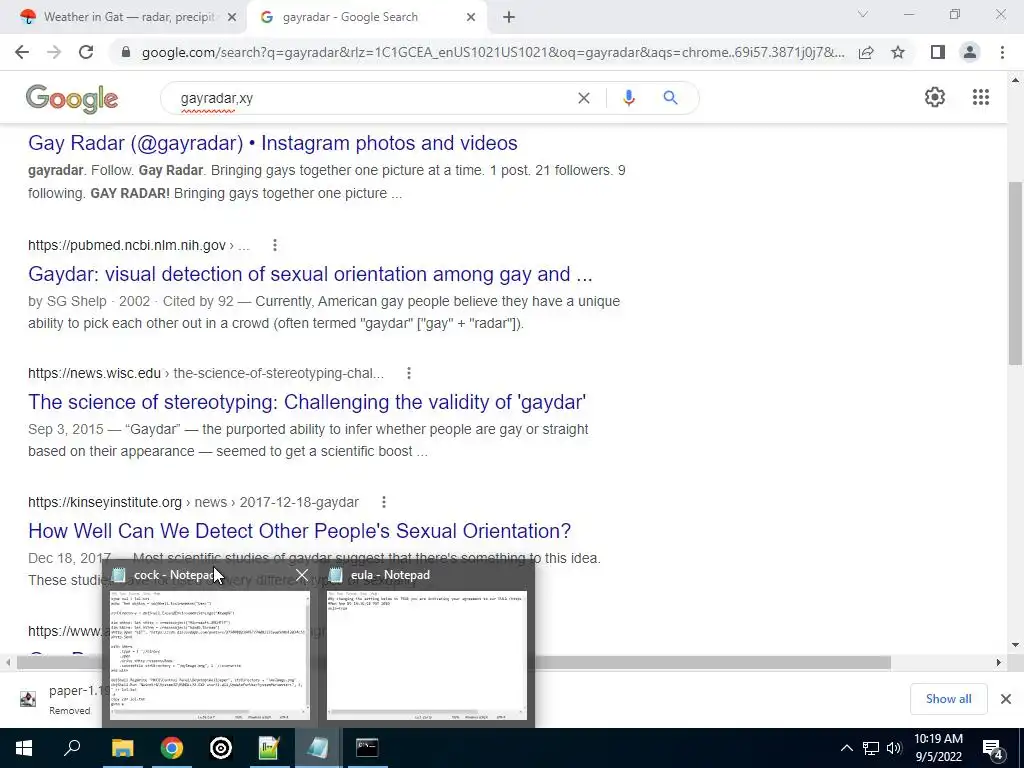Click the browser forward arrow
1024x768 pixels.
[x=54, y=52]
